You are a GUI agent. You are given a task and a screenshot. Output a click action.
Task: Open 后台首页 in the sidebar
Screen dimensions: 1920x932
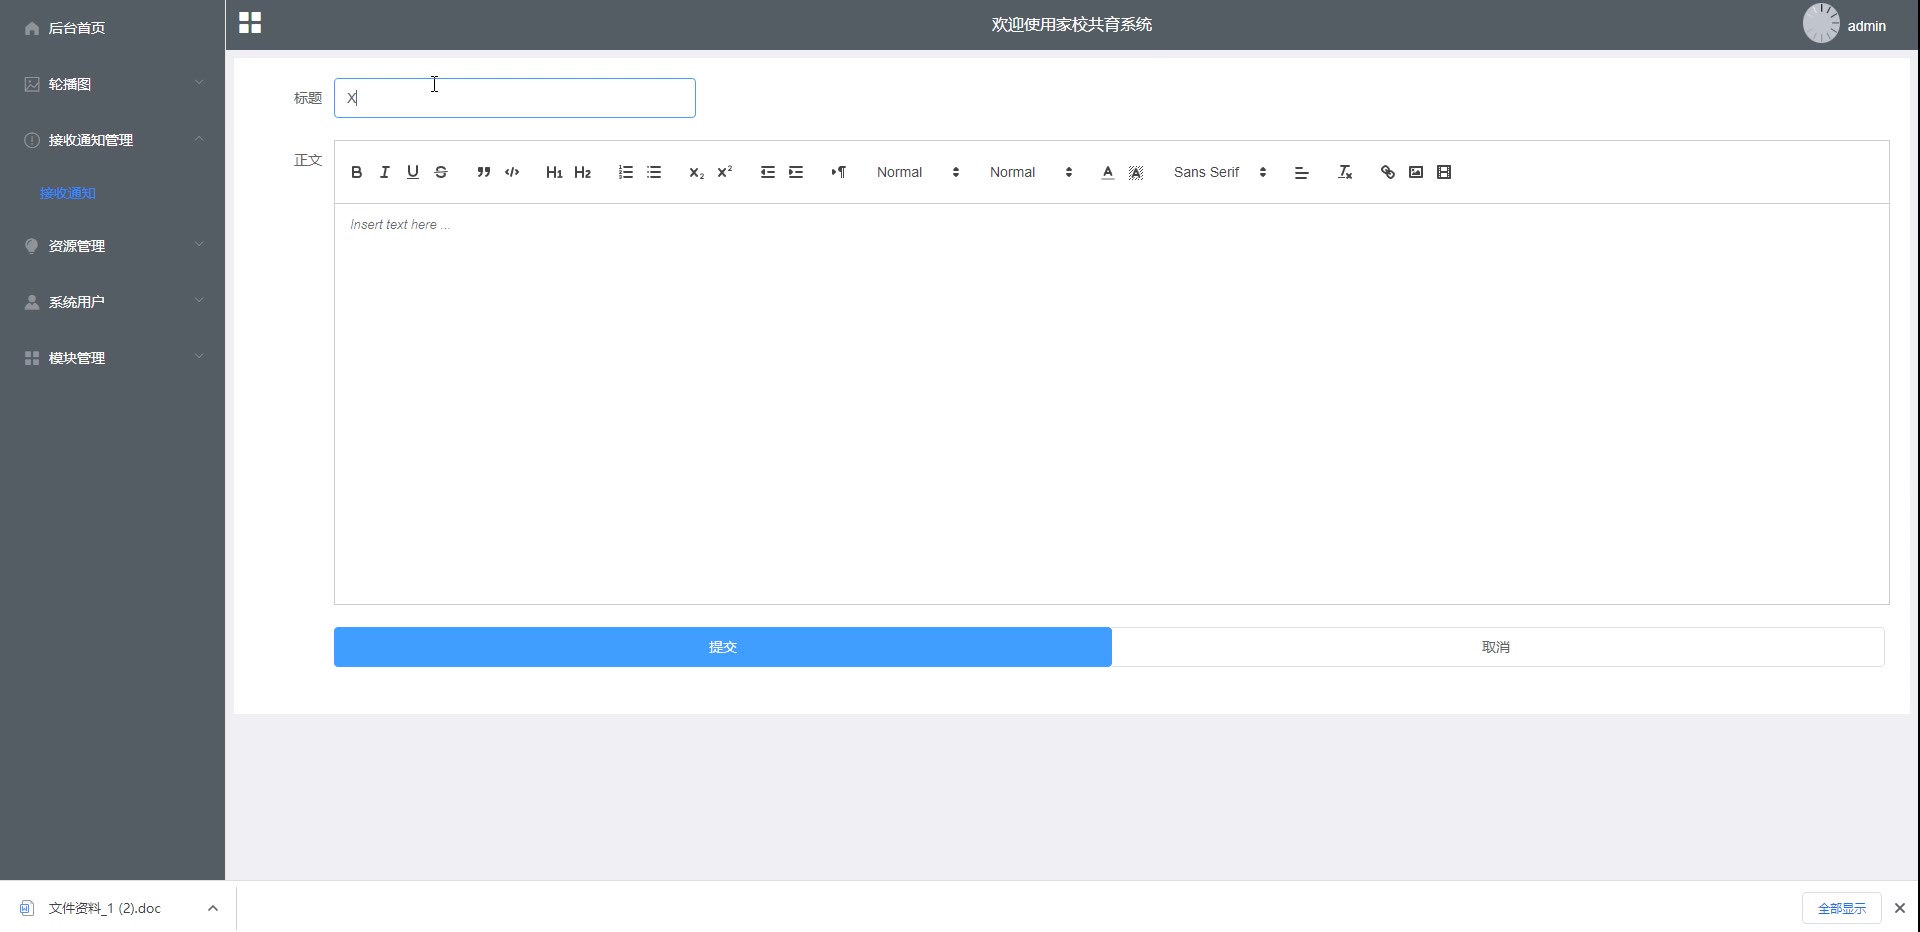coord(112,28)
